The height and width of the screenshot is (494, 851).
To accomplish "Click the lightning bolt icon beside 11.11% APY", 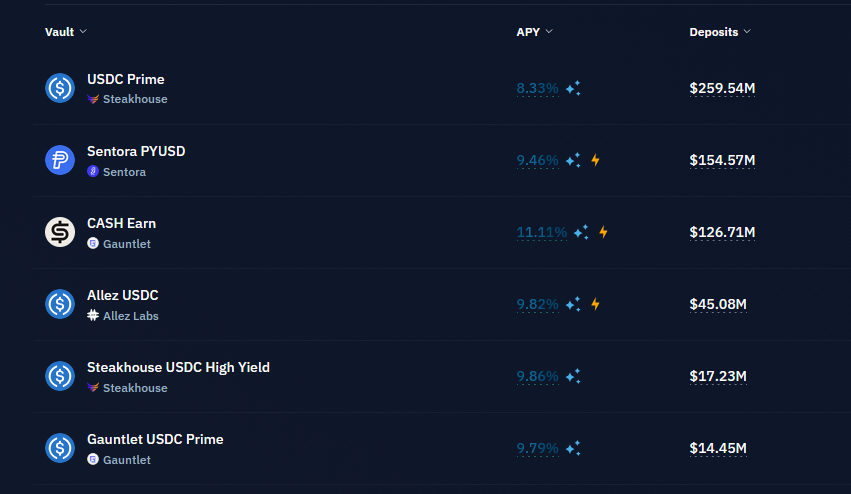I will tap(603, 232).
